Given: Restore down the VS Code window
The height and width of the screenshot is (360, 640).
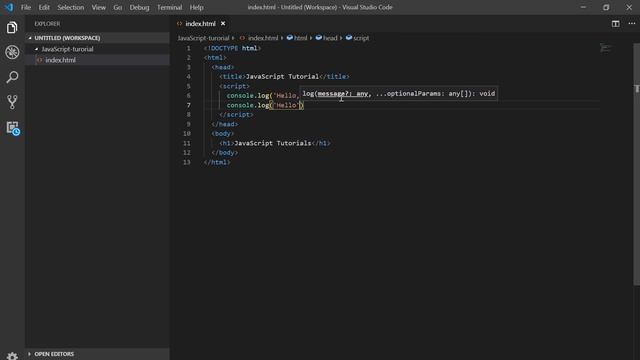Looking at the screenshot, I should click(606, 7).
